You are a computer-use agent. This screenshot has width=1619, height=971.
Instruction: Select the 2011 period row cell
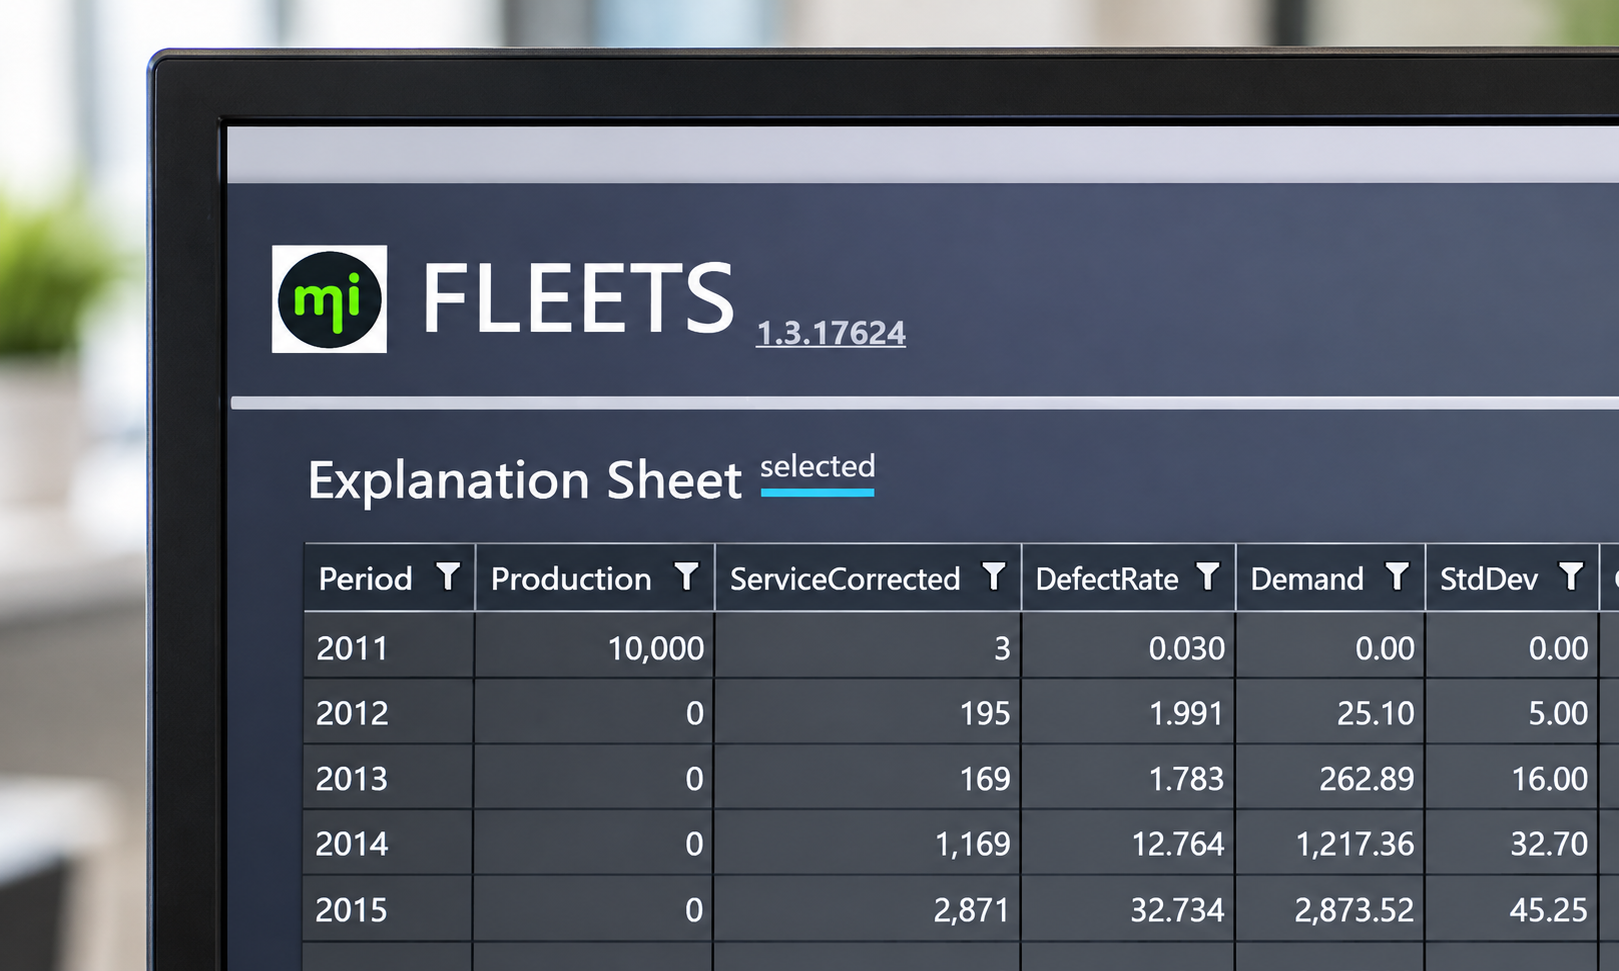click(389, 647)
